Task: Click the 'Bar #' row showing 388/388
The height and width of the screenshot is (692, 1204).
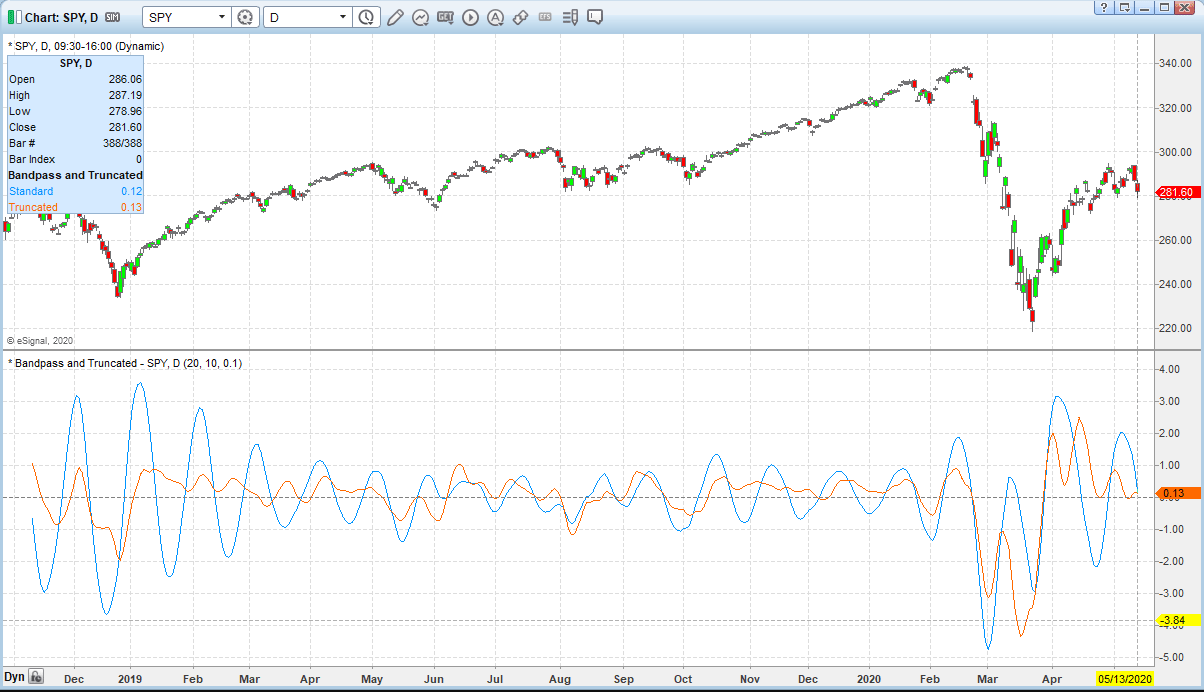Action: (76, 143)
